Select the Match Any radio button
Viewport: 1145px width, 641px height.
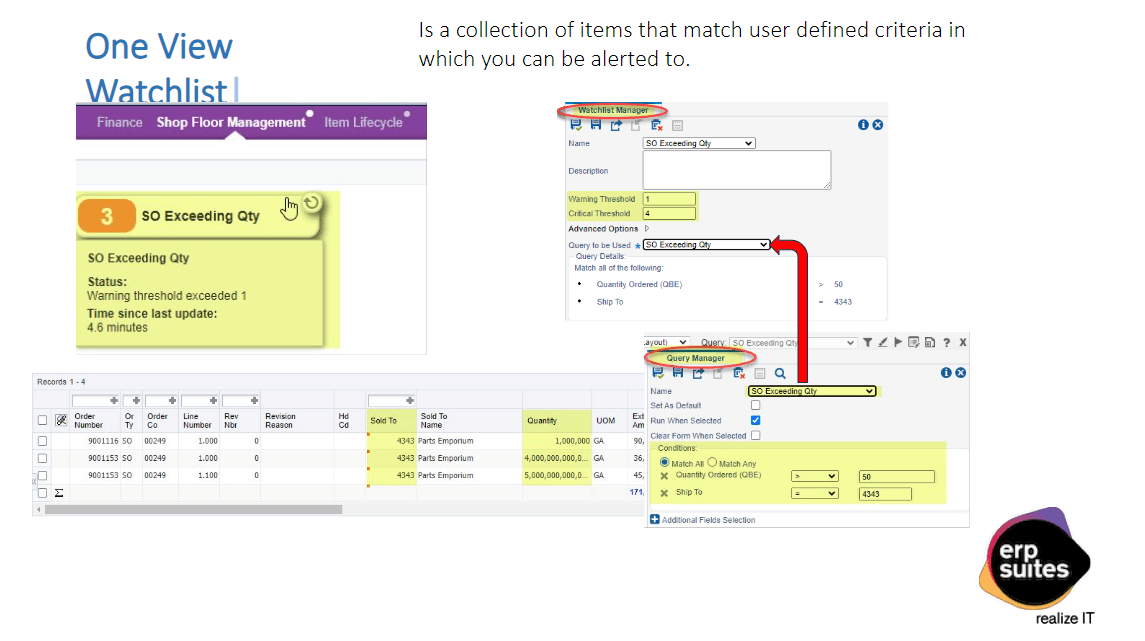pyautogui.click(x=712, y=462)
